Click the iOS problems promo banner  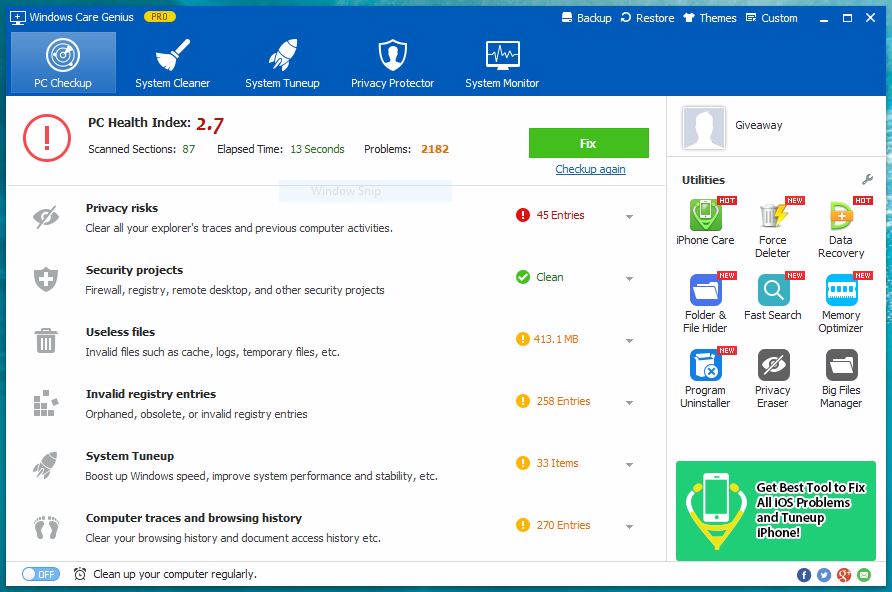(x=776, y=511)
